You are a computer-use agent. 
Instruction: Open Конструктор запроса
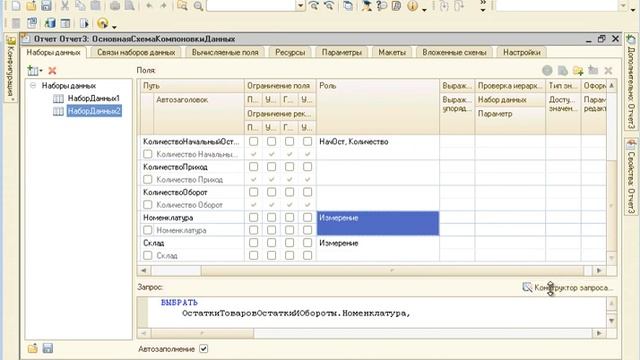point(568,287)
